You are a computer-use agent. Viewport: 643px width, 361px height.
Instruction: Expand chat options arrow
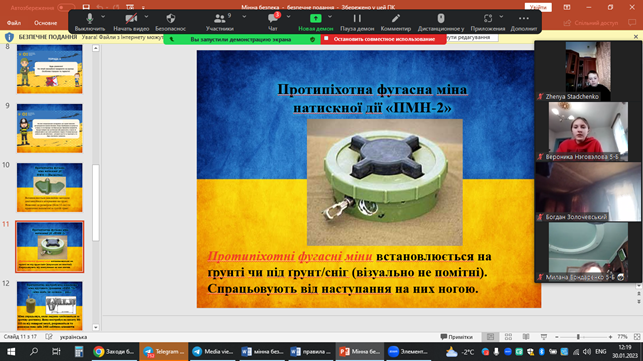288,17
